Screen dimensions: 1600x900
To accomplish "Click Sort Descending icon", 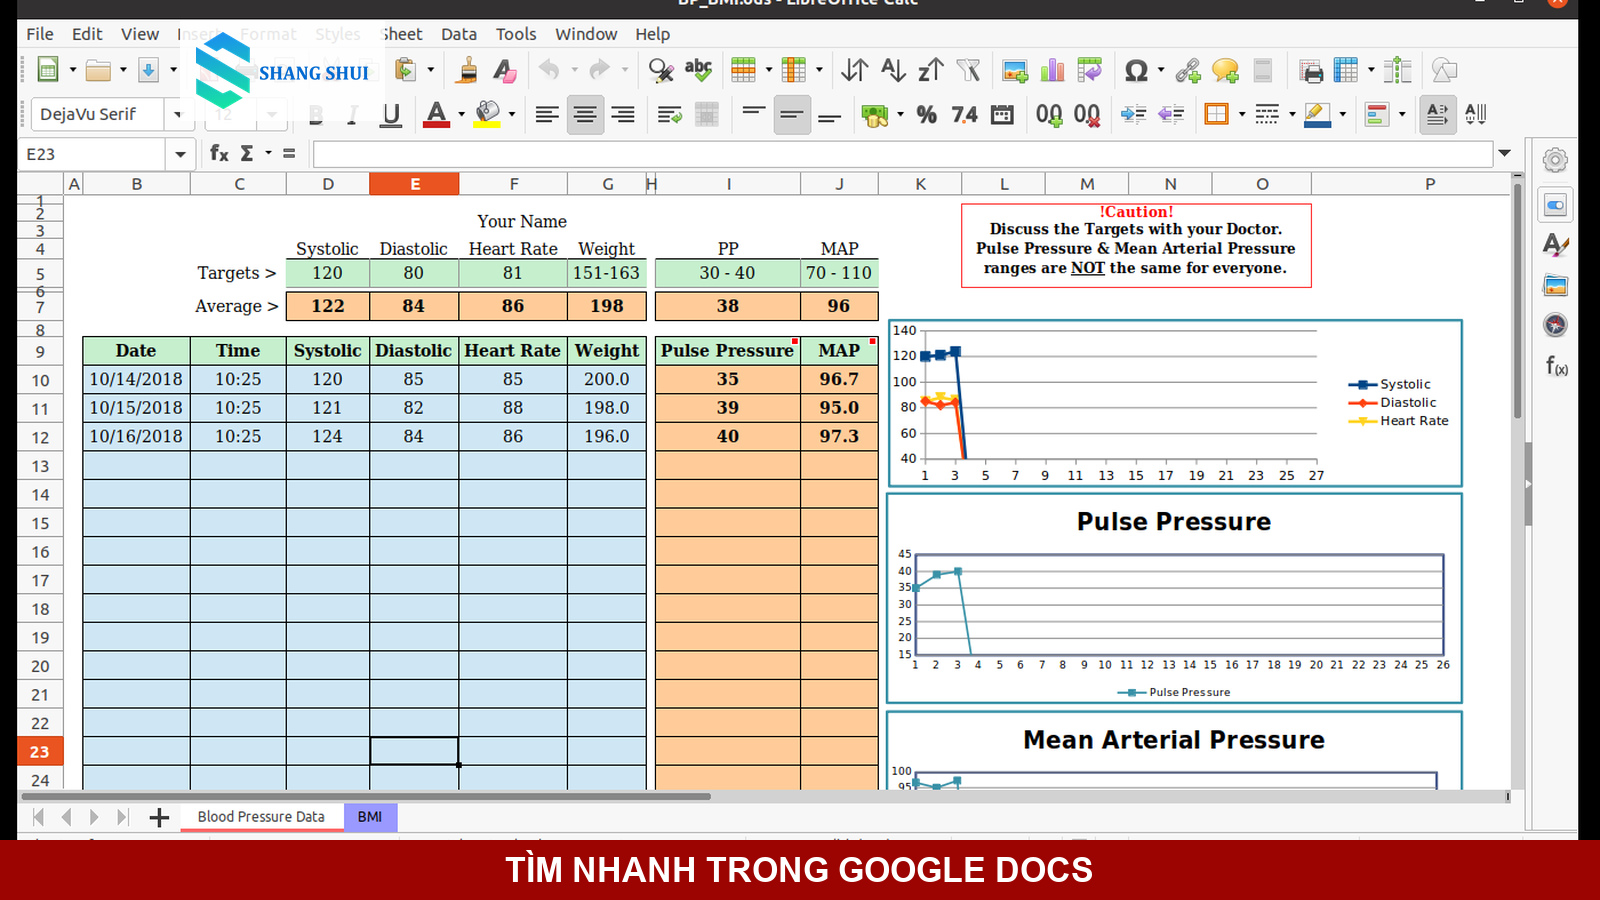I will pyautogui.click(x=930, y=70).
